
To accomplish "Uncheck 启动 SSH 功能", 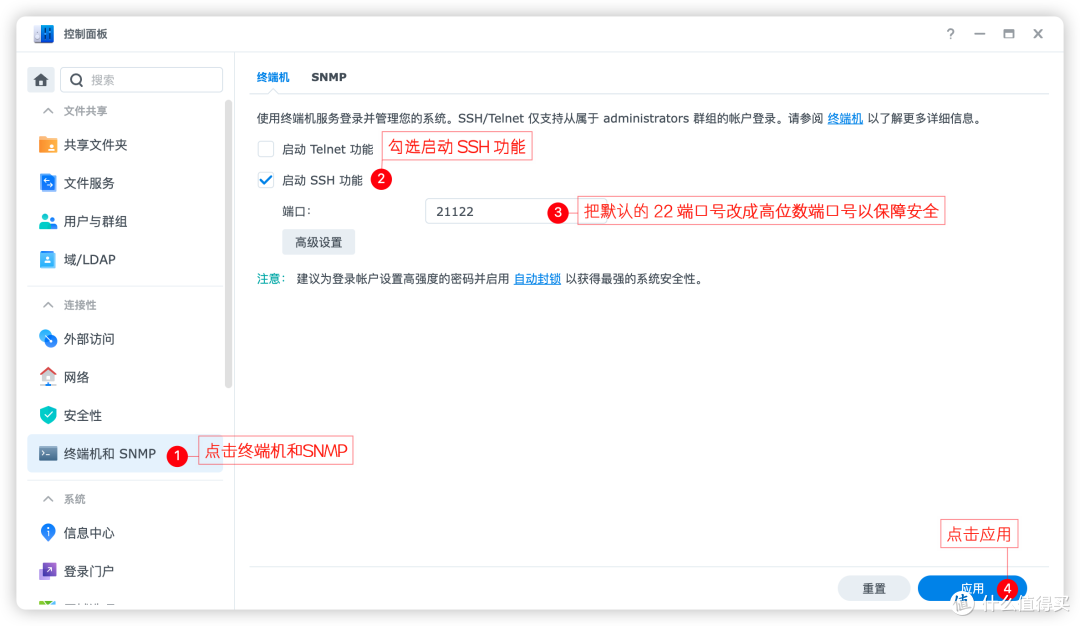I will coord(266,180).
